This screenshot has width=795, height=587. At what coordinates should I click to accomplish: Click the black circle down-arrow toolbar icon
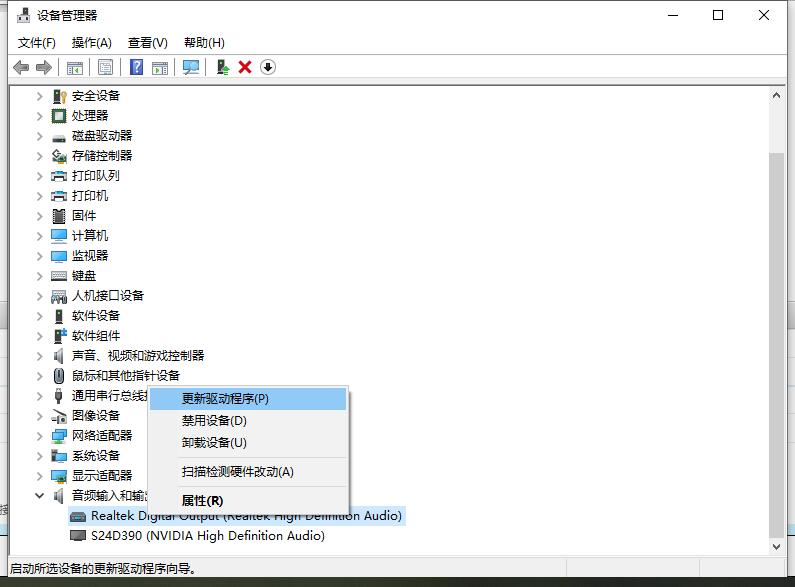(268, 67)
